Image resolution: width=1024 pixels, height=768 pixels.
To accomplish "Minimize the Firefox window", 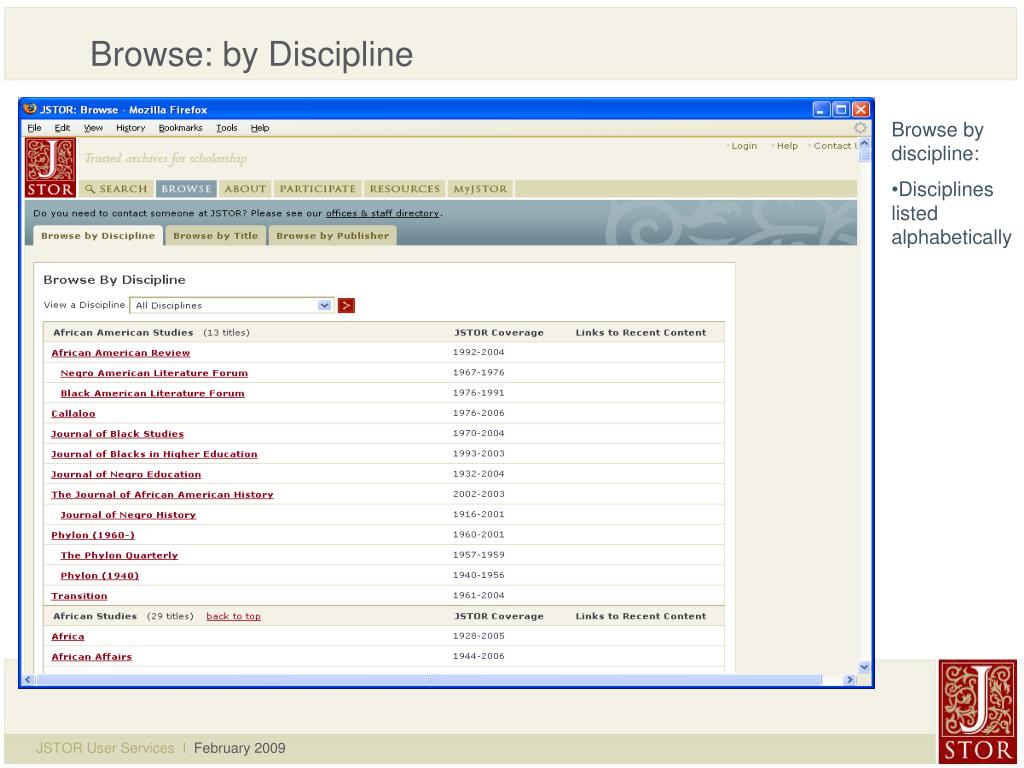I will (x=821, y=109).
